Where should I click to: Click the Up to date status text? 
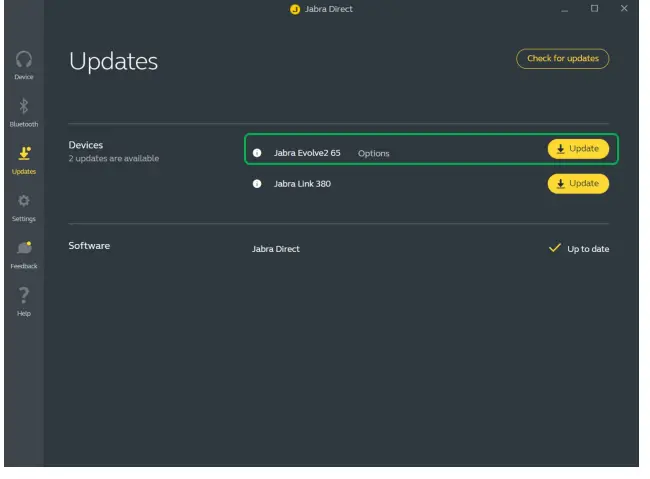click(588, 249)
